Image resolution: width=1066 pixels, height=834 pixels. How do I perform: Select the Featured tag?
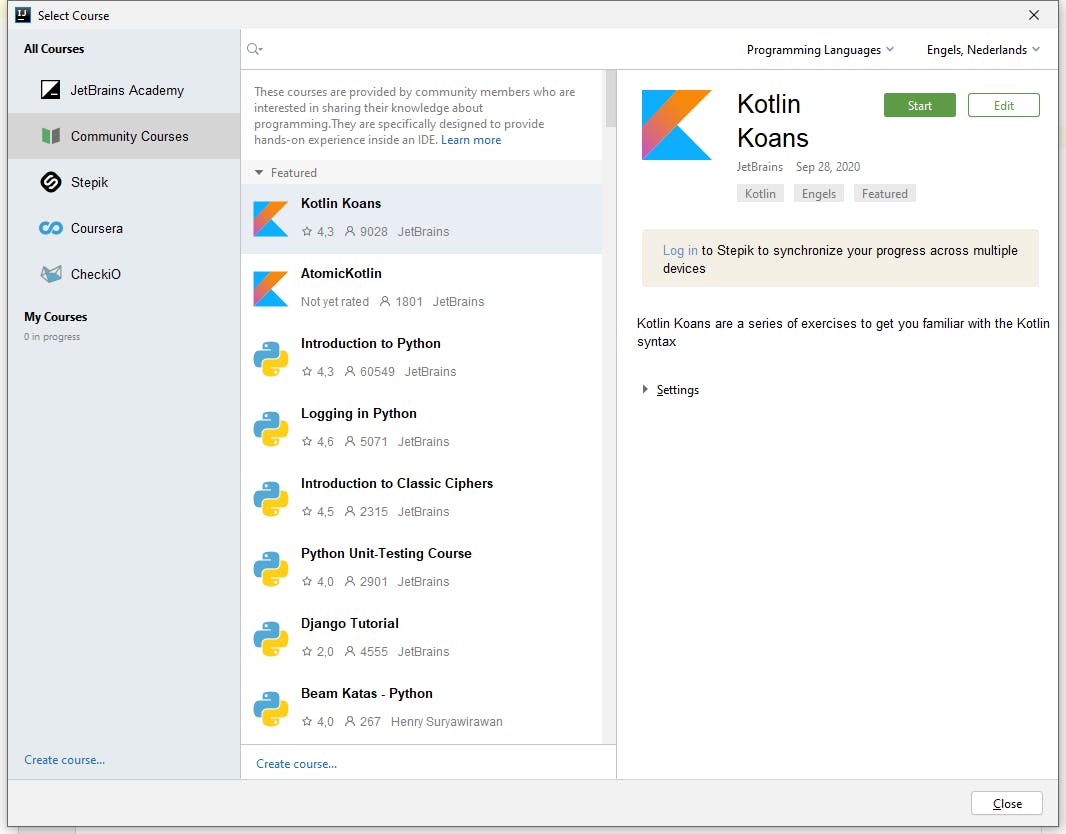884,193
